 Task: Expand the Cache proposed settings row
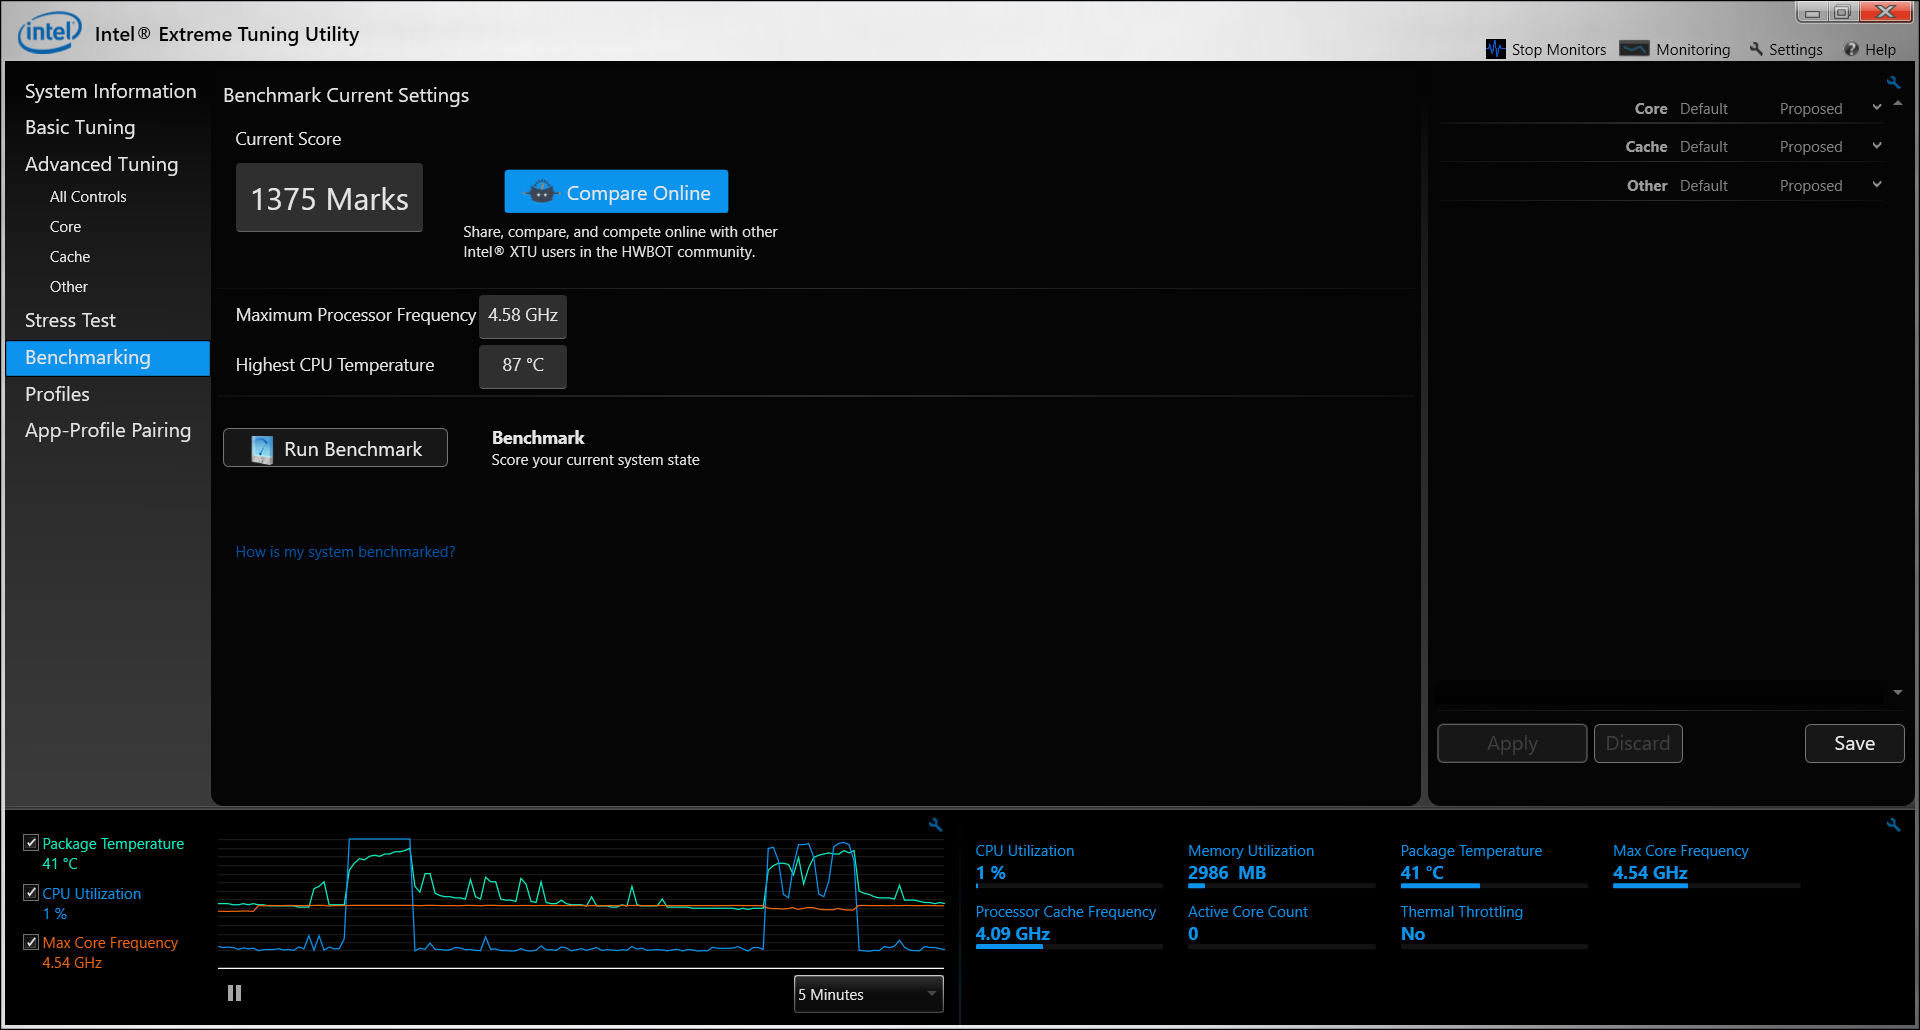pos(1877,146)
